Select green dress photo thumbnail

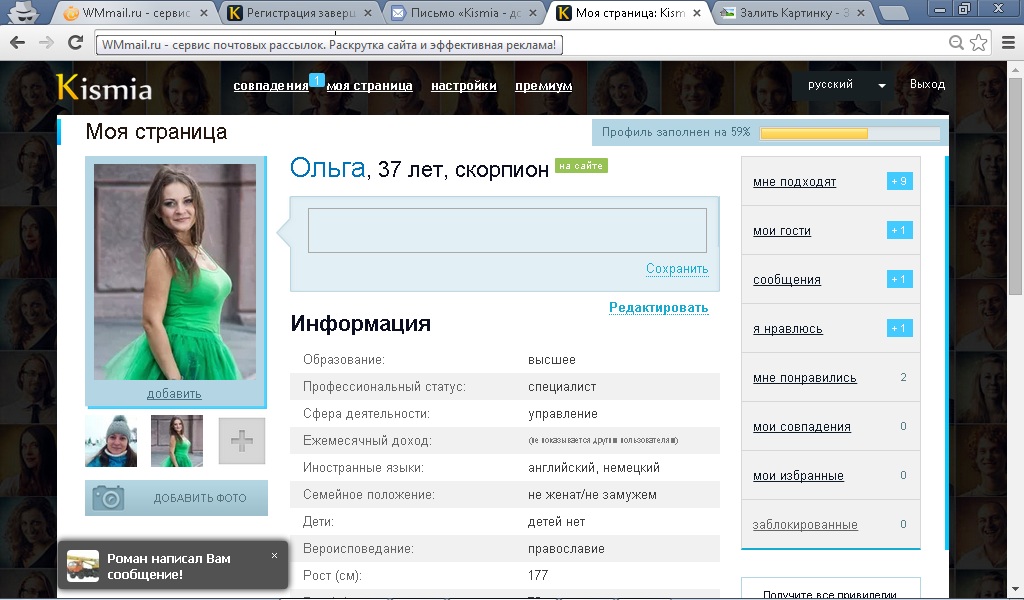(177, 441)
